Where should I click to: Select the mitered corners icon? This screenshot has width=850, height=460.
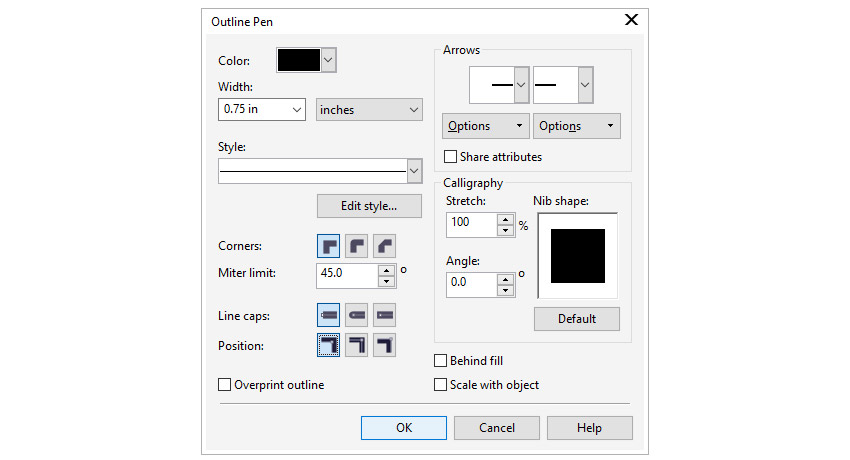tap(328, 246)
